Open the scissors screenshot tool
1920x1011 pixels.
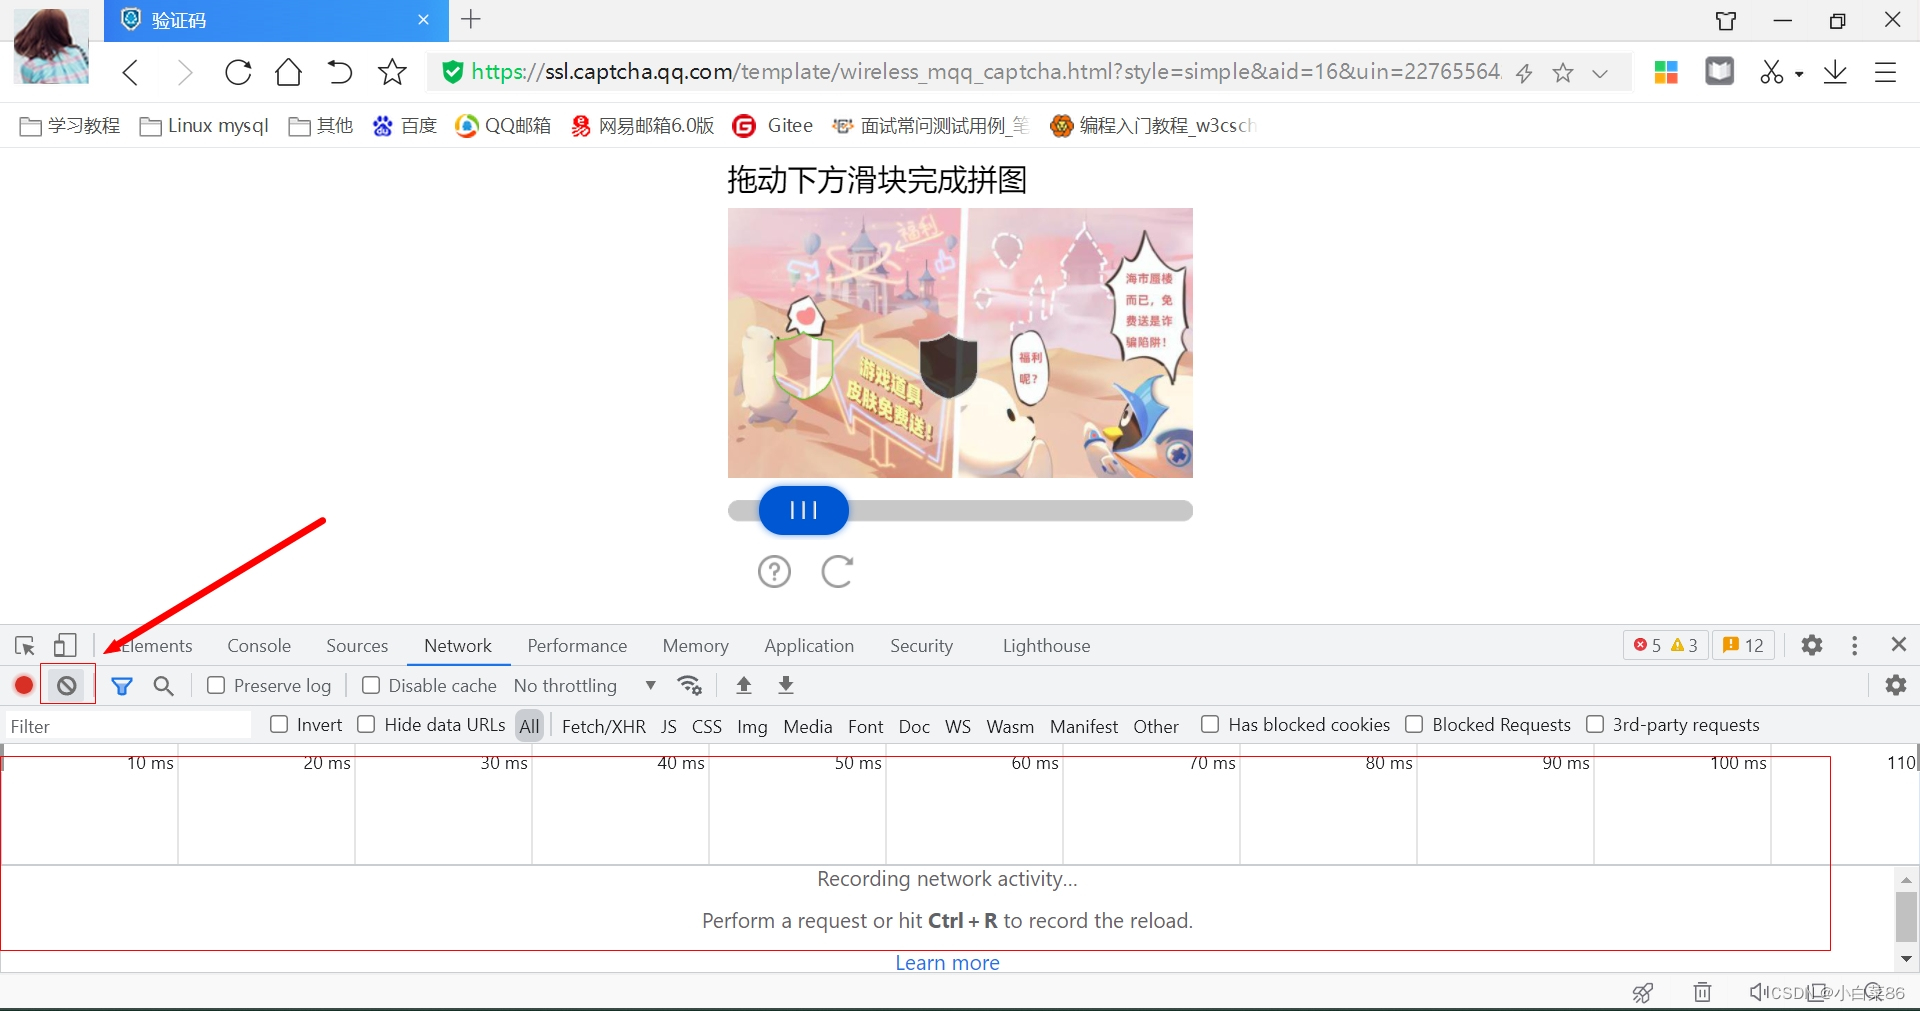click(x=1772, y=72)
